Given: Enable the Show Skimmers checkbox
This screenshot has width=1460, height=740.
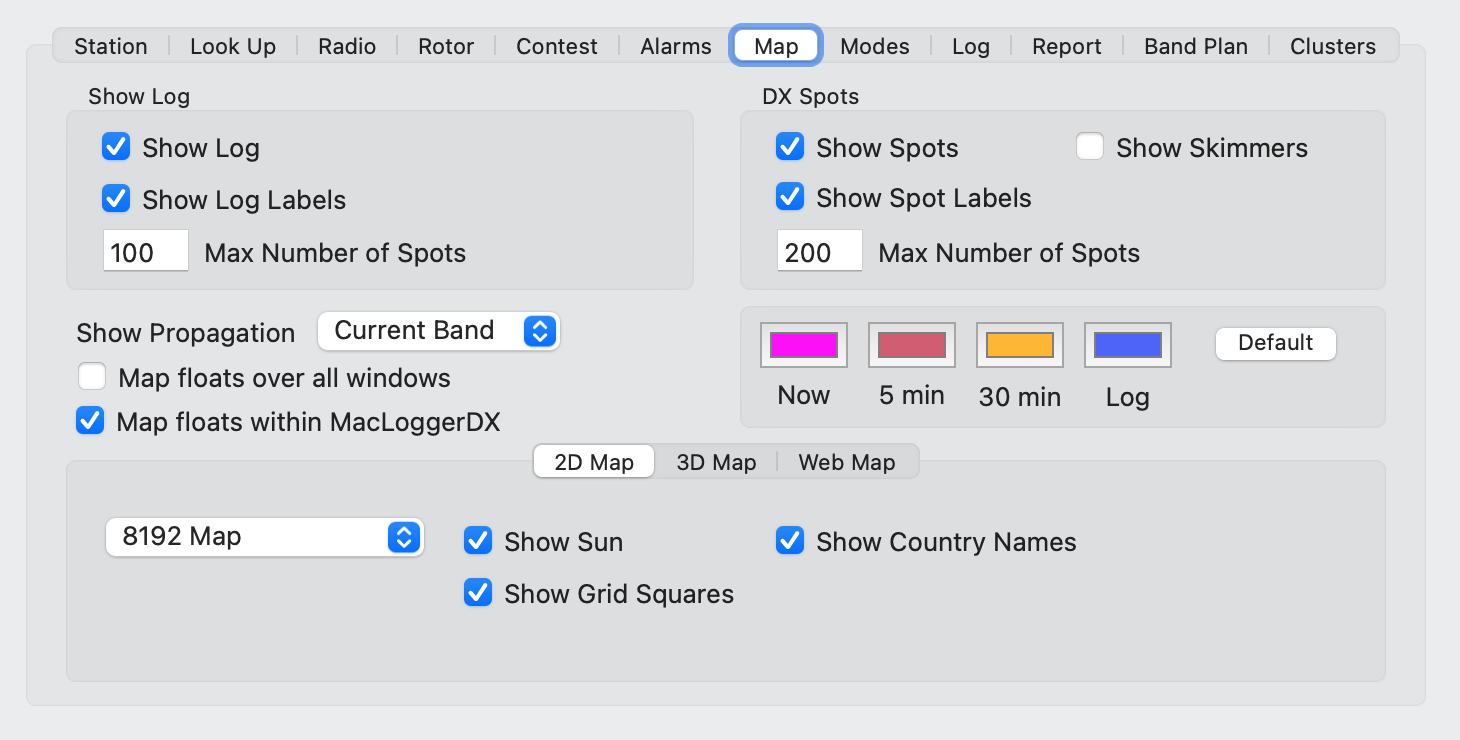Looking at the screenshot, I should [1089, 146].
